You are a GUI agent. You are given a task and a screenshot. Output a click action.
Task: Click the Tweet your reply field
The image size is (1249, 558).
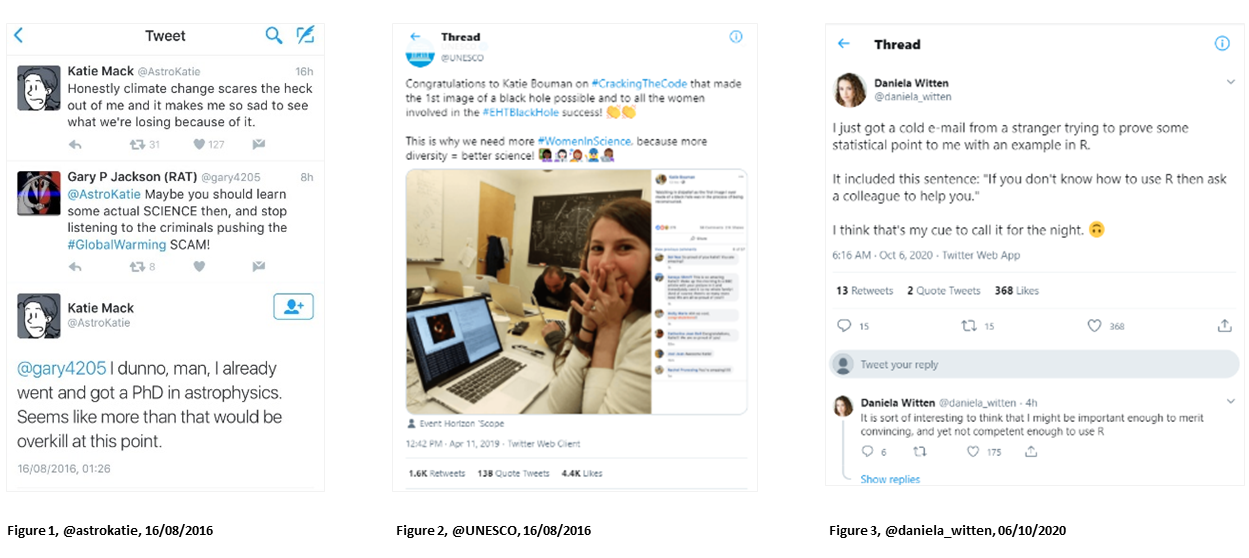[x=1035, y=364]
